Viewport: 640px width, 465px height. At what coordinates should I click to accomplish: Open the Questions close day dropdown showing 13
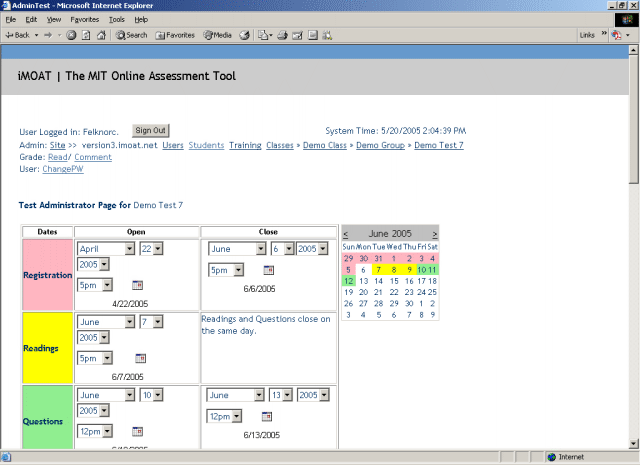[288, 395]
